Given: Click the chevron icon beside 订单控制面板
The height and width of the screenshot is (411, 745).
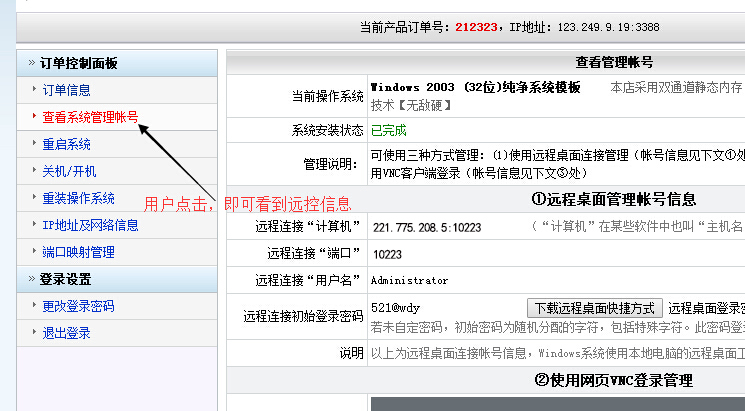Looking at the screenshot, I should point(32,63).
